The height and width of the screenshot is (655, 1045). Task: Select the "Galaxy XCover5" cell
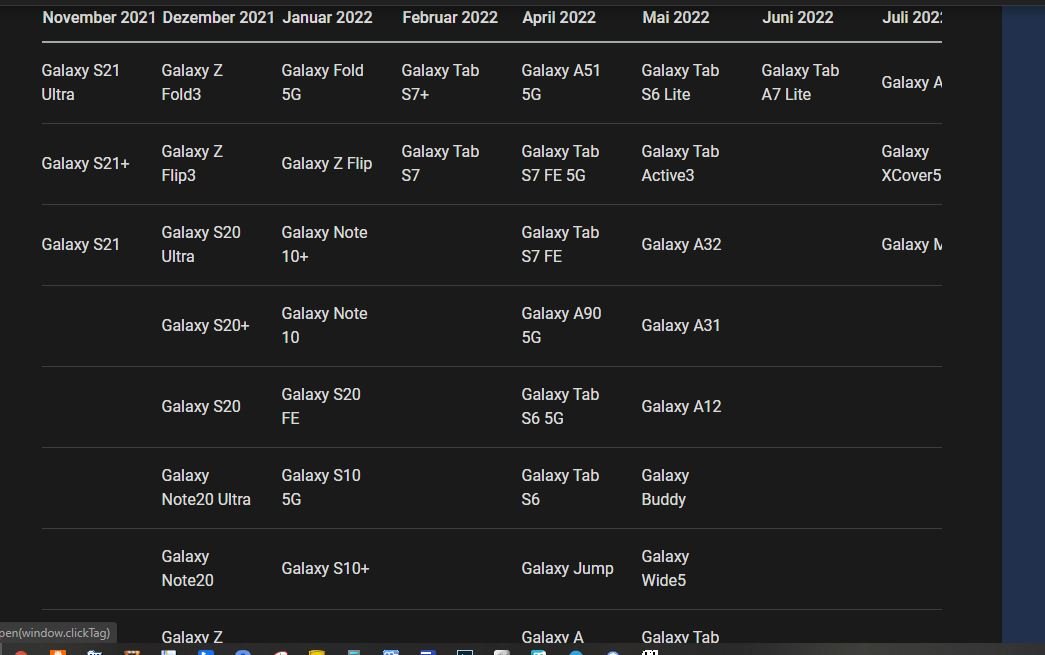click(x=911, y=164)
